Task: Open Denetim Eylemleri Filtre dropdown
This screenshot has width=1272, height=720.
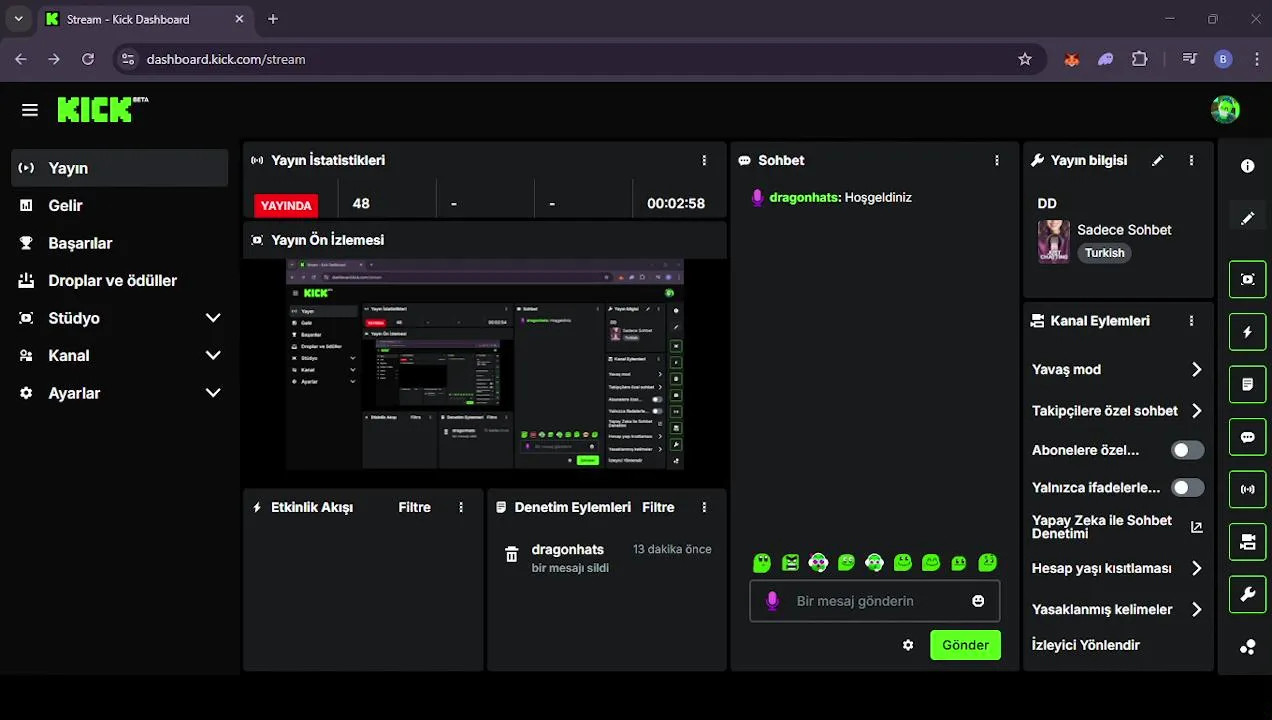Action: tap(658, 507)
